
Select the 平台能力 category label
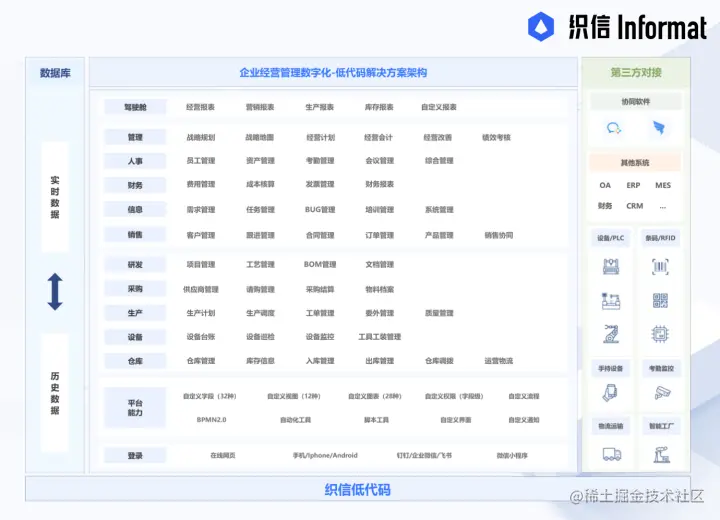(x=135, y=407)
